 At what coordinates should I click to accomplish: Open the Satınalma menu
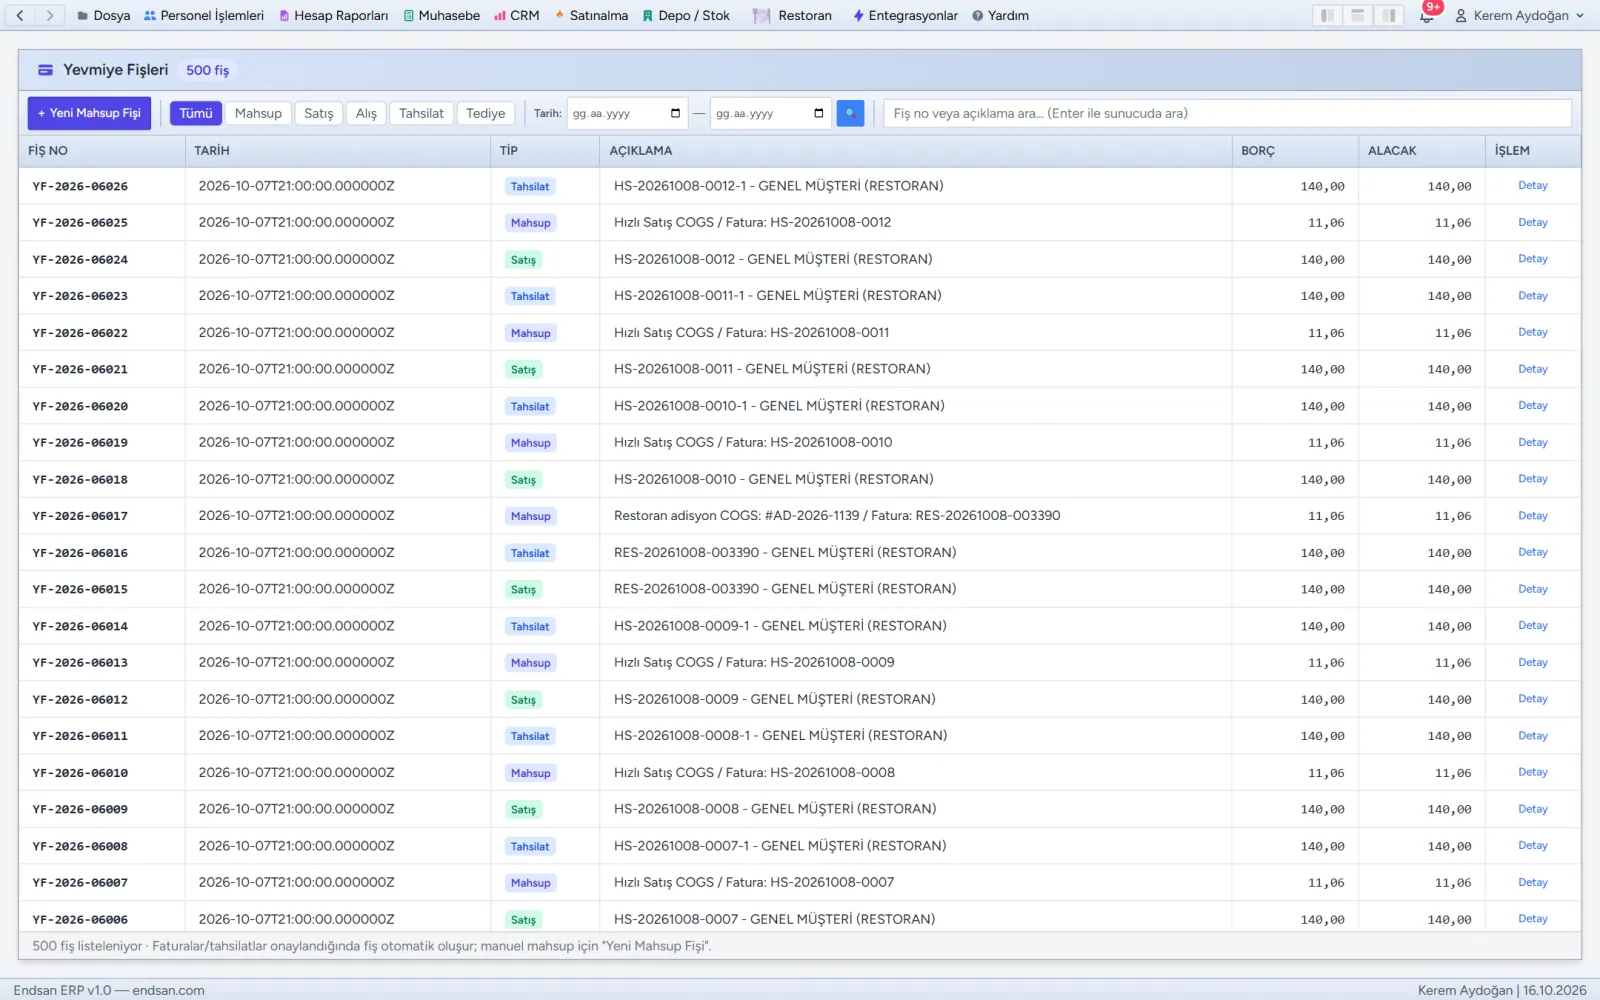(591, 15)
